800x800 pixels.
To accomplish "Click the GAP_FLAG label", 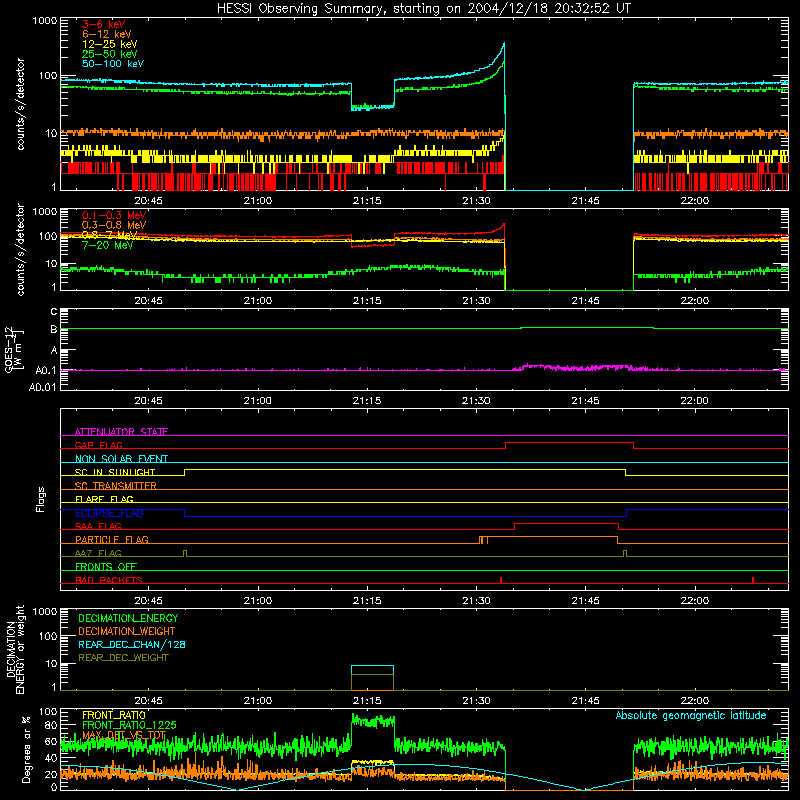I will click(98, 445).
